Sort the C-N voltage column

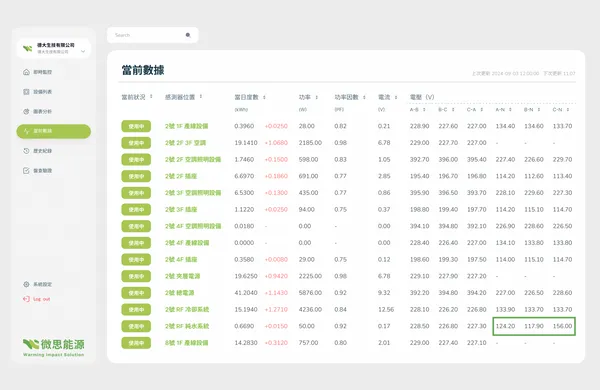(568, 110)
